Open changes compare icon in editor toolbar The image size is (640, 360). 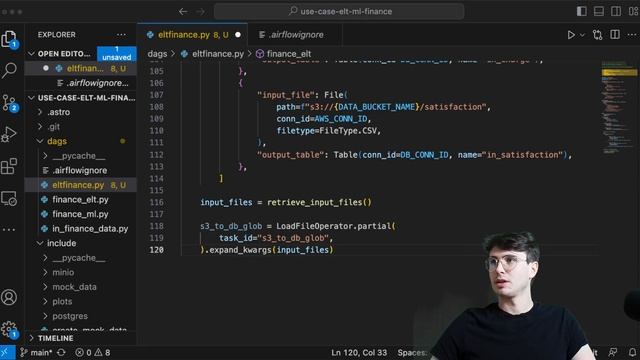(598, 35)
